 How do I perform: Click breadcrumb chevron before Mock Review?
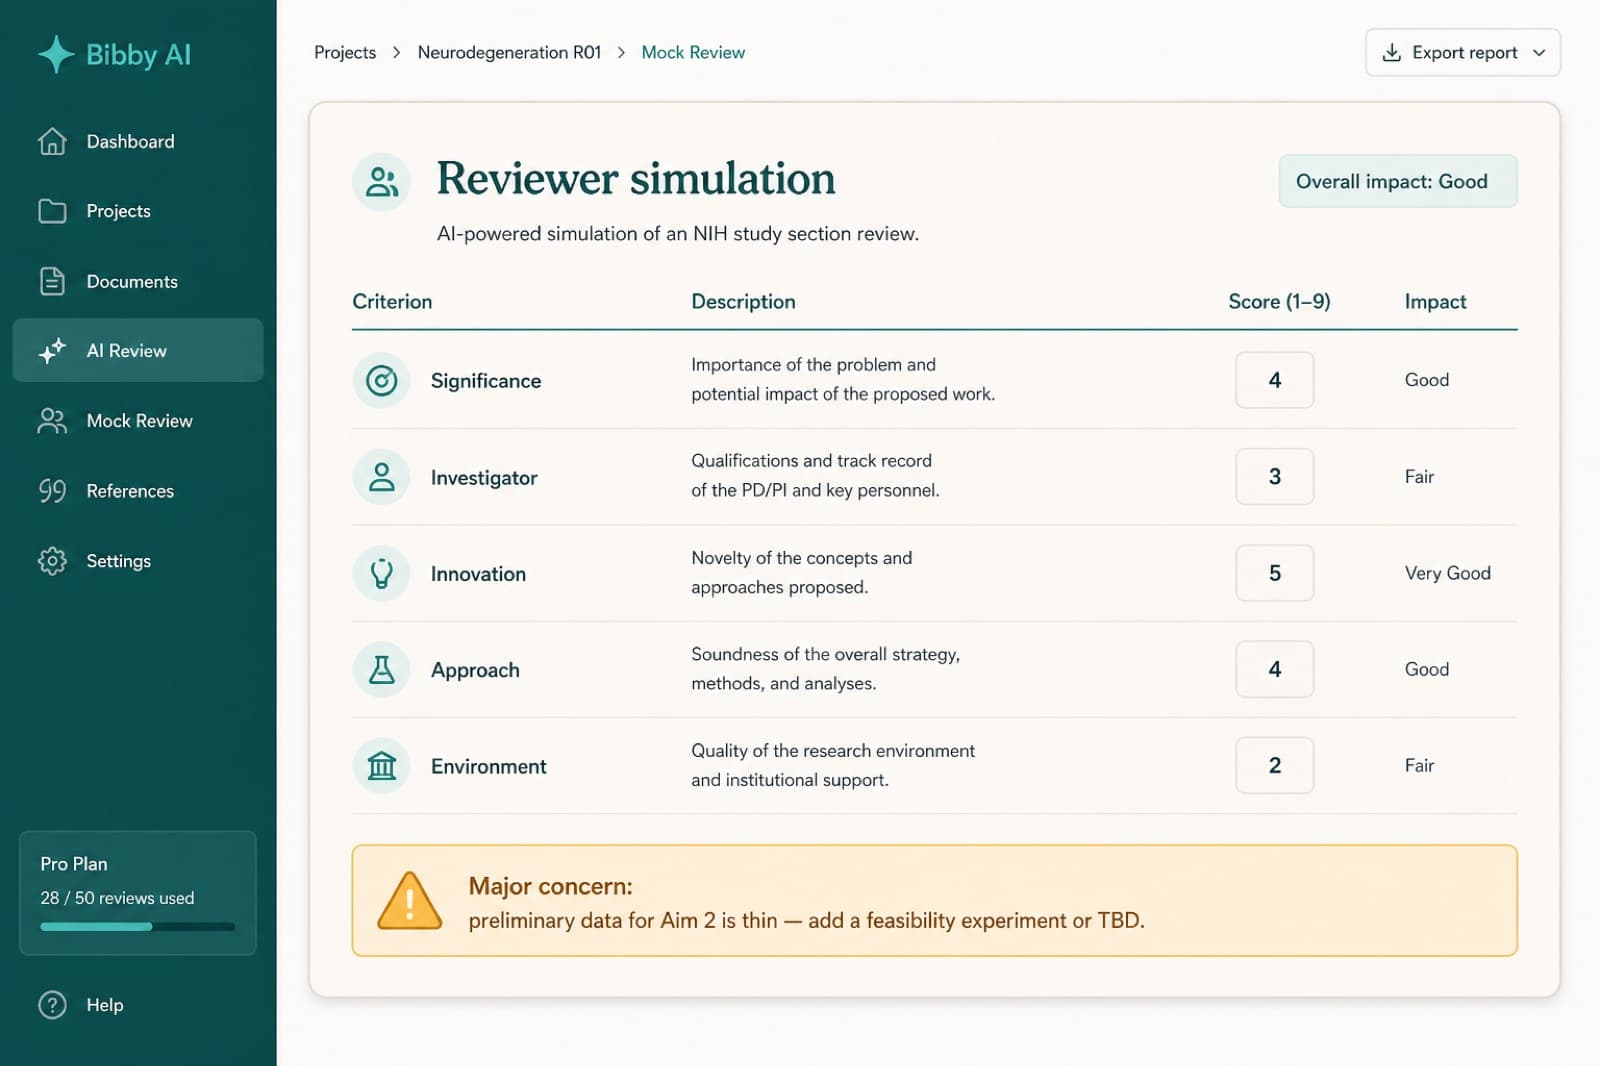tap(621, 52)
